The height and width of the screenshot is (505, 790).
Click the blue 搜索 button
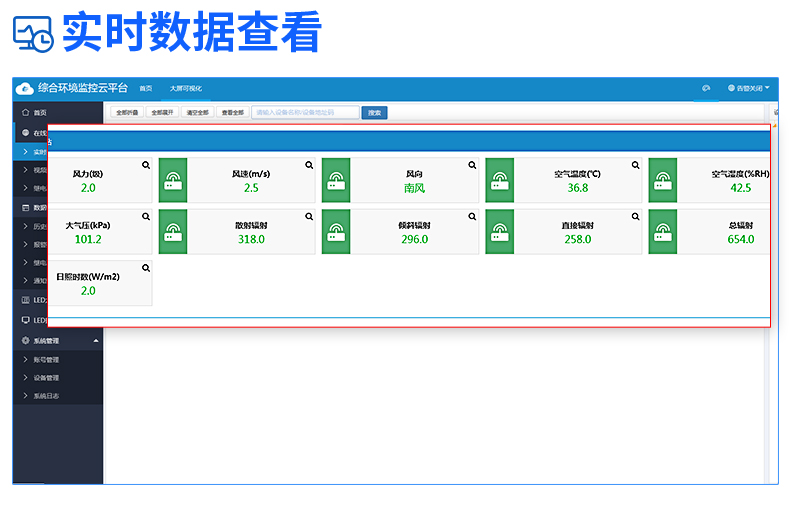pos(374,113)
